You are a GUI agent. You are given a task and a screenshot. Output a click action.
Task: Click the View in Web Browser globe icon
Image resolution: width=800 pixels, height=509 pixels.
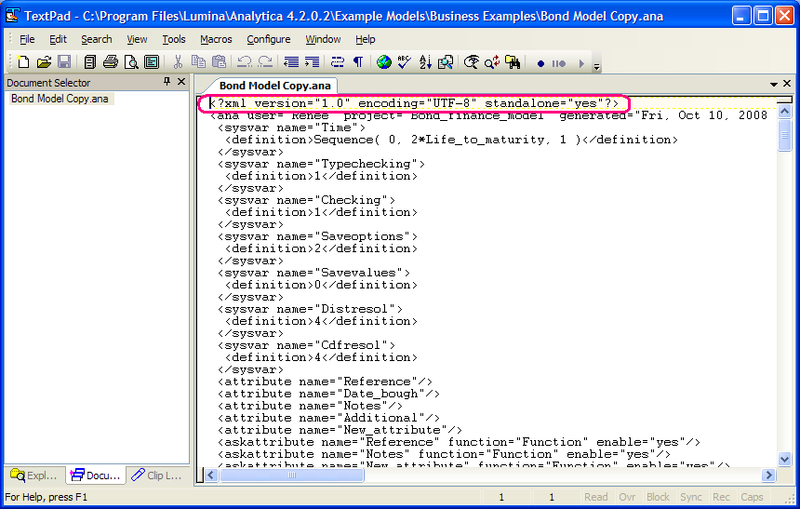[384, 62]
